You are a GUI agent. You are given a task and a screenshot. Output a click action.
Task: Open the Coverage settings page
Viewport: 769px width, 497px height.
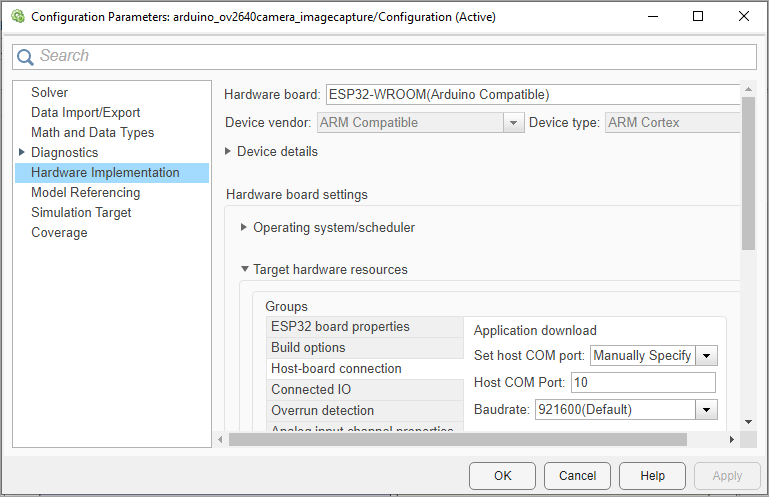click(x=59, y=232)
